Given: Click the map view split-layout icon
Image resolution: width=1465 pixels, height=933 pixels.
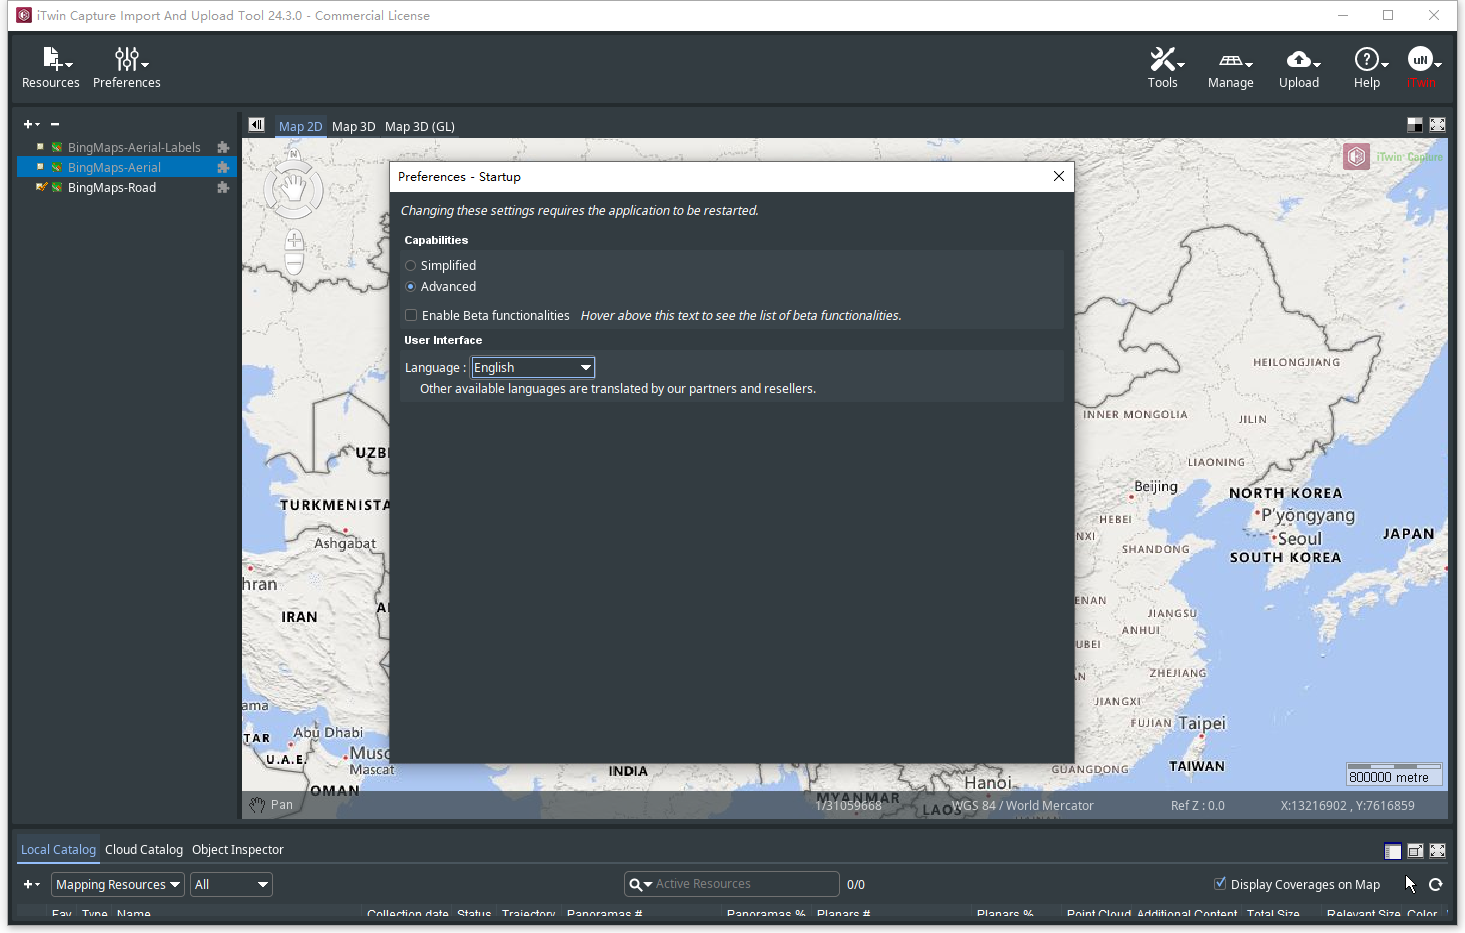Looking at the screenshot, I should pyautogui.click(x=1415, y=125).
